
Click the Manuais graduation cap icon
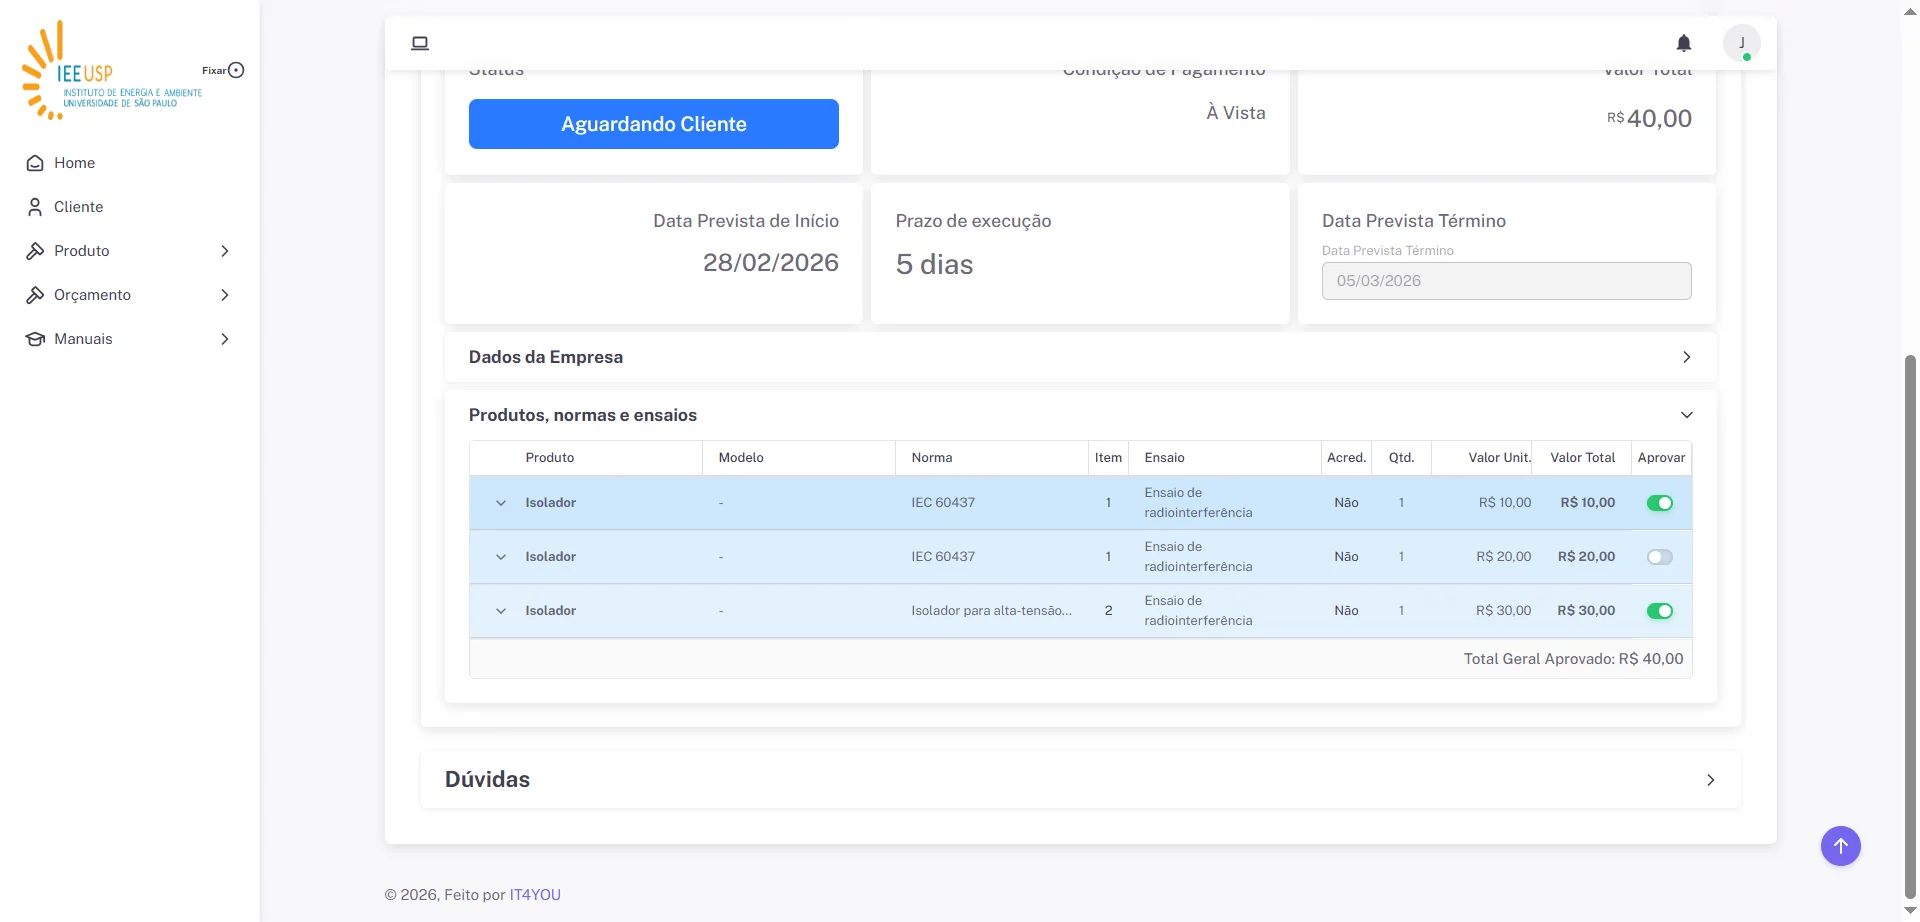(35, 339)
